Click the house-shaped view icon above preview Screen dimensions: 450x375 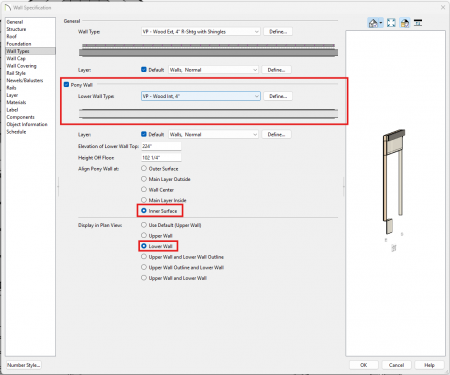pos(373,23)
